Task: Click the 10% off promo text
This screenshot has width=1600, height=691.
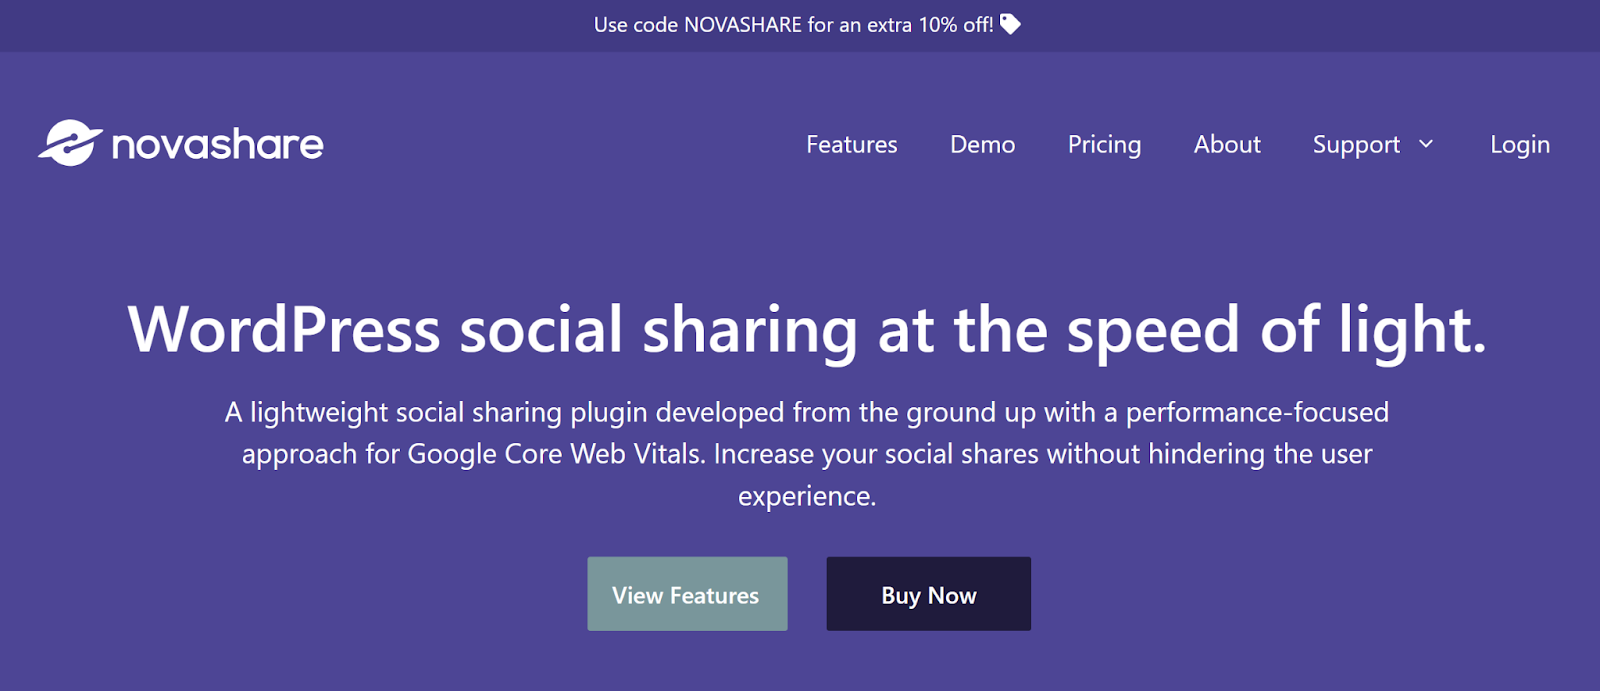Action: click(x=940, y=25)
